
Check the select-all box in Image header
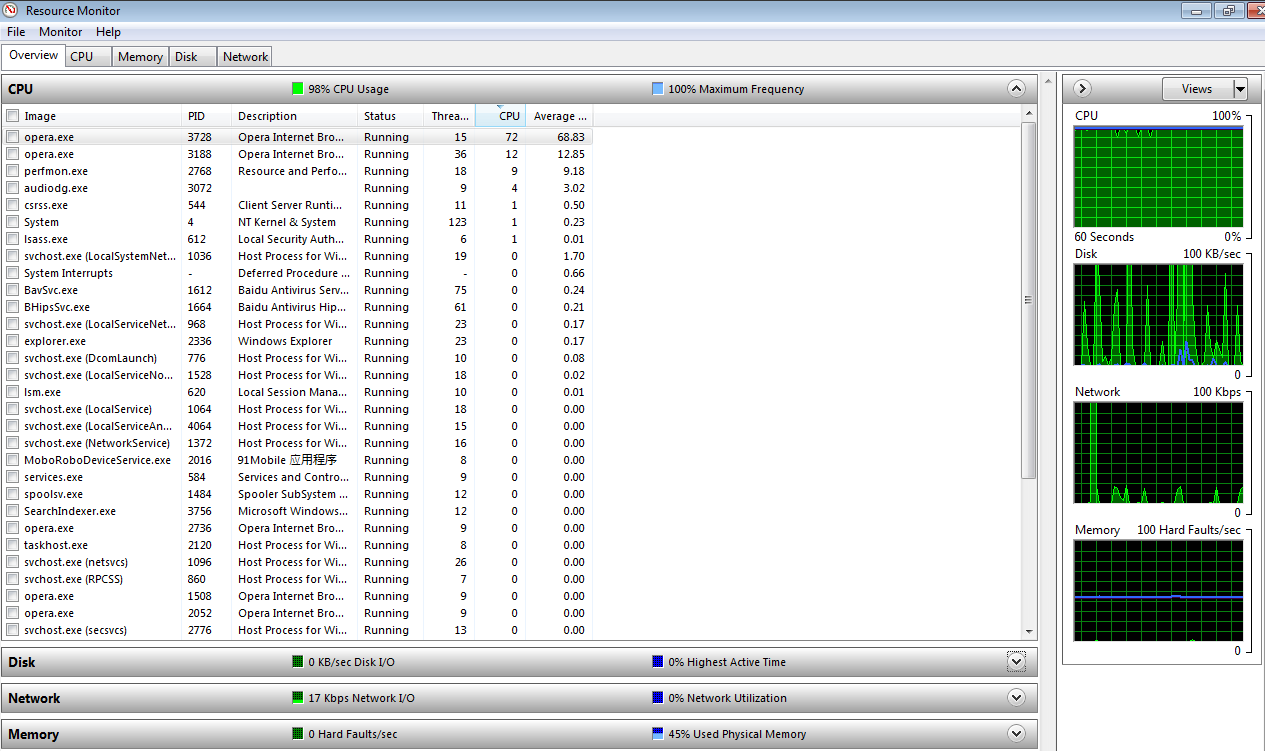coord(13,116)
